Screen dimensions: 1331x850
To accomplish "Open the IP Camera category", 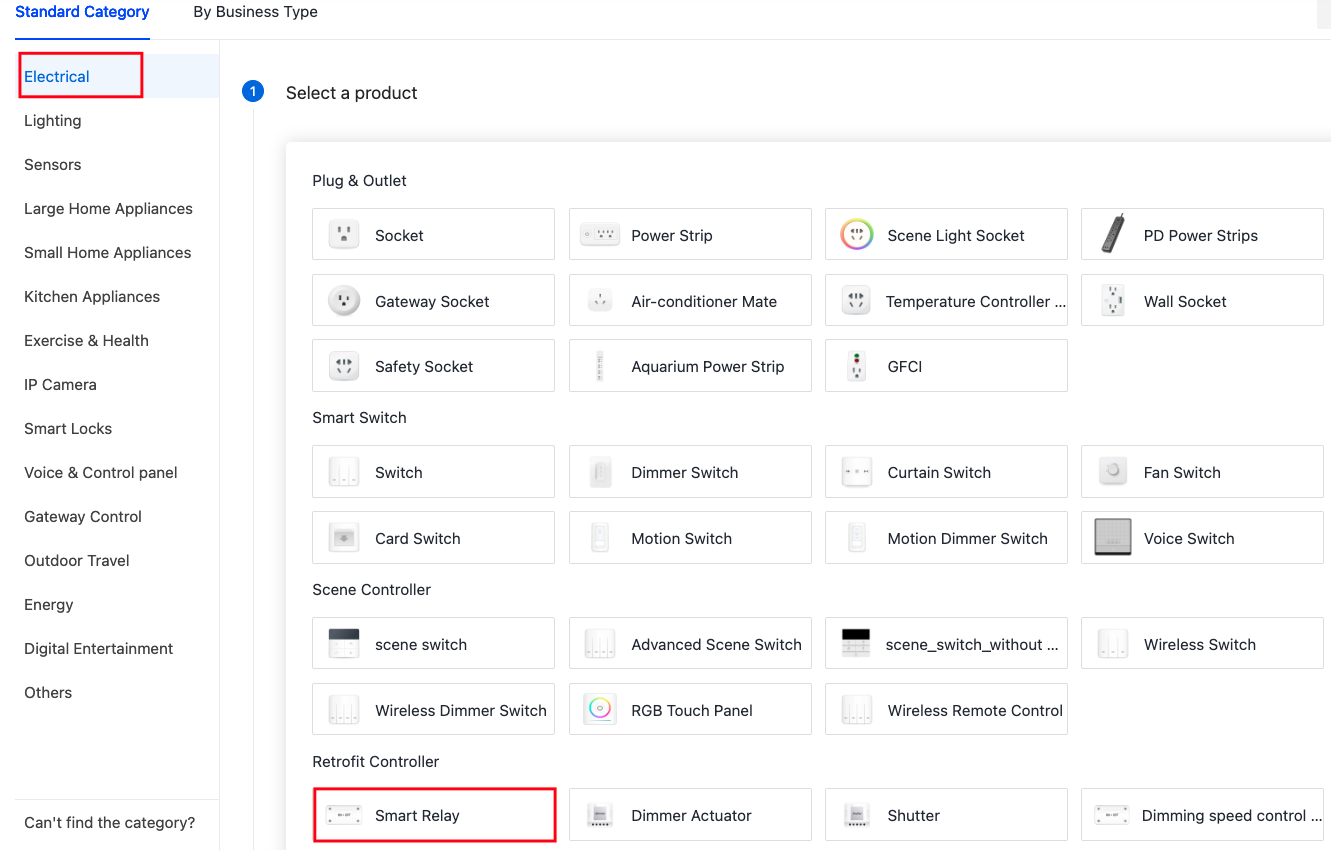I will click(59, 384).
